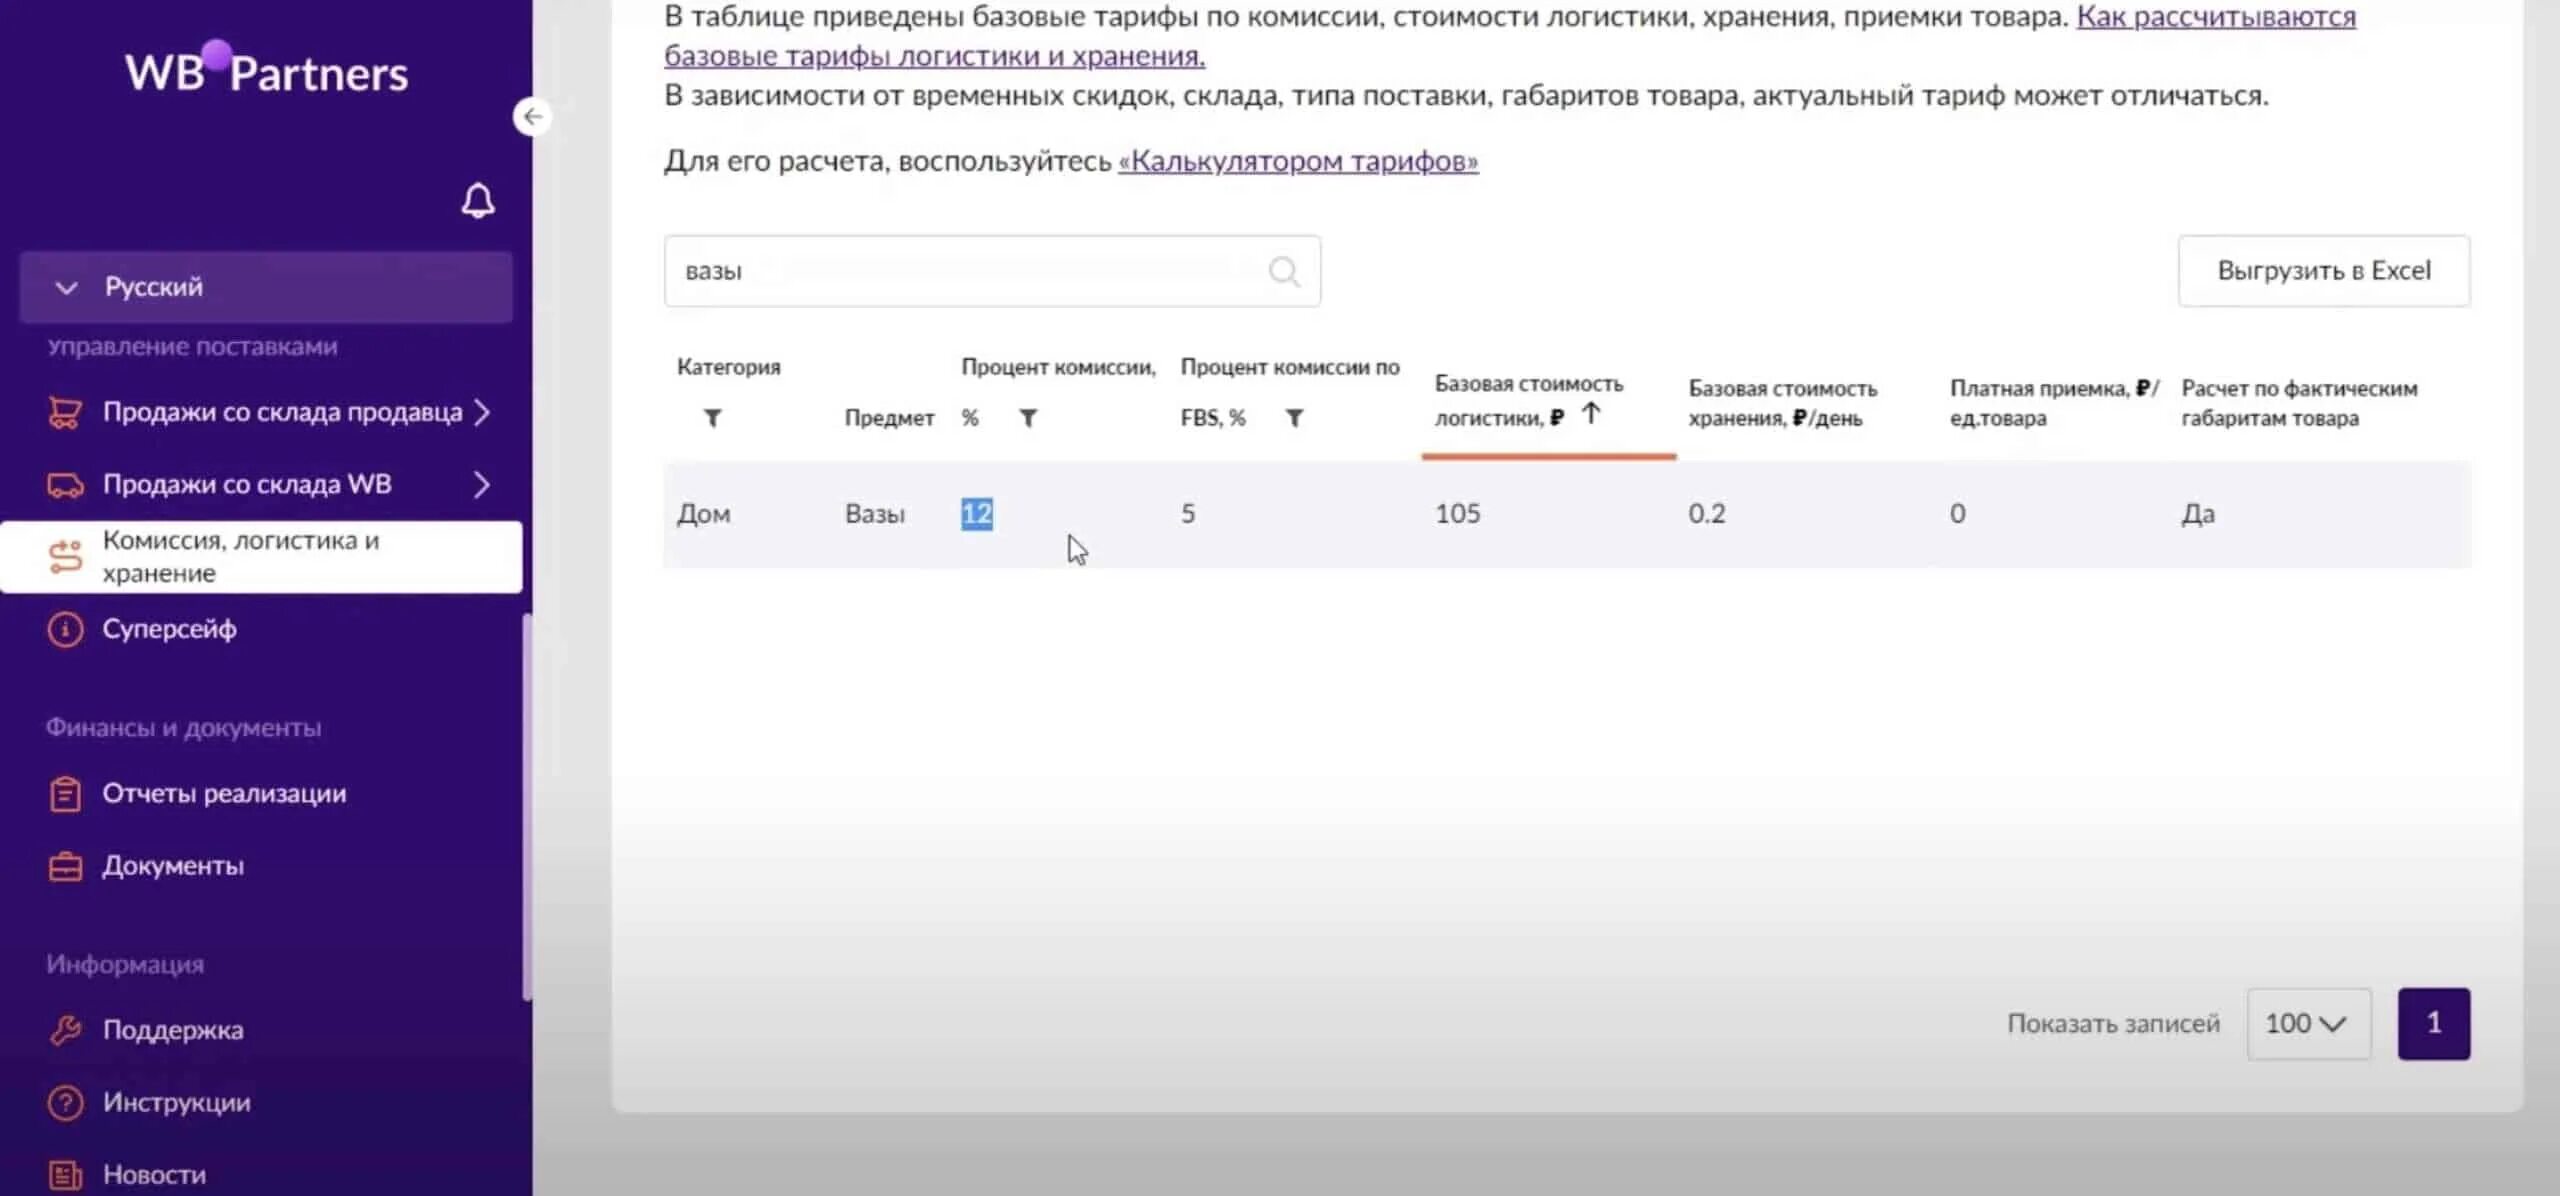This screenshot has width=2560, height=1196.
Task: Open the 100 records-per-page dropdown
Action: pyautogui.click(x=2307, y=1024)
